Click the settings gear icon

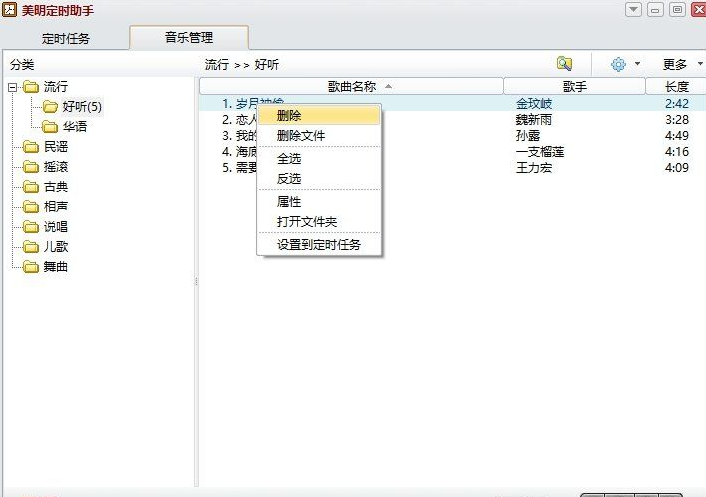pos(618,64)
